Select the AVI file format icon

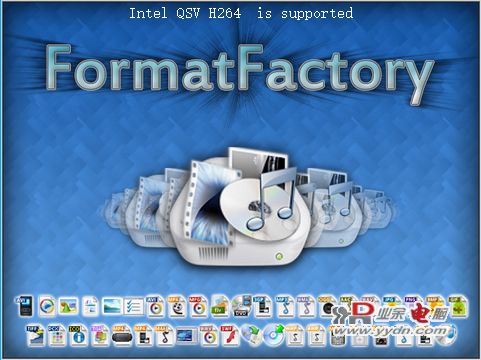coord(155,306)
